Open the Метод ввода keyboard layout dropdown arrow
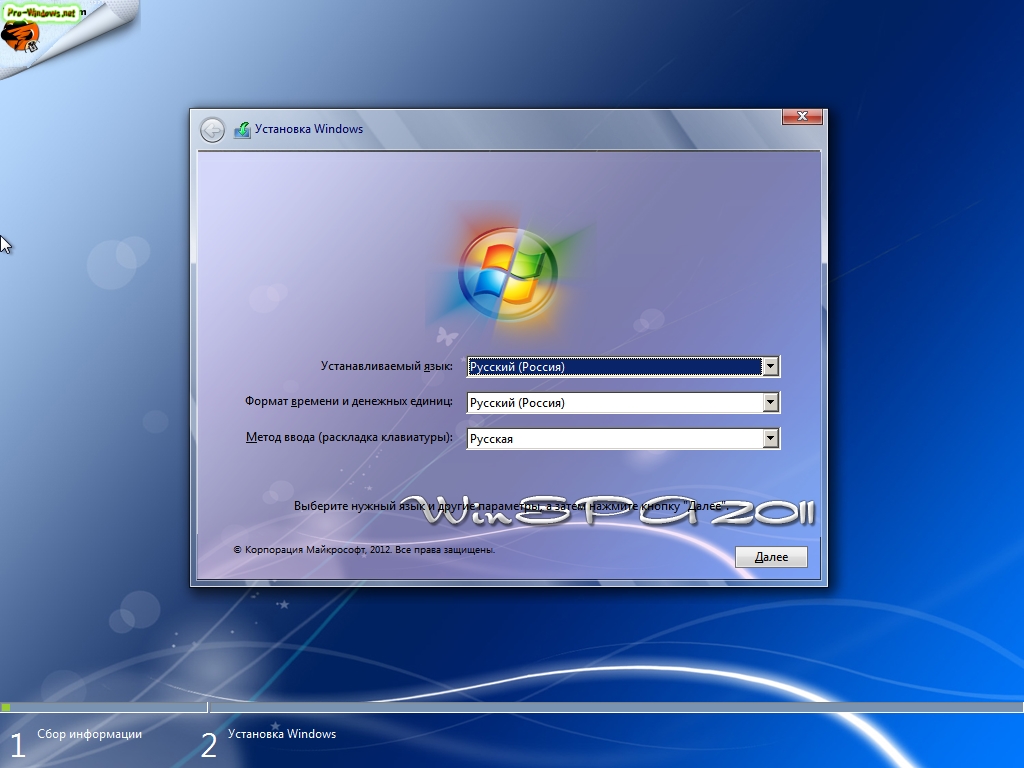Screen dimensions: 1024x768 pos(771,438)
